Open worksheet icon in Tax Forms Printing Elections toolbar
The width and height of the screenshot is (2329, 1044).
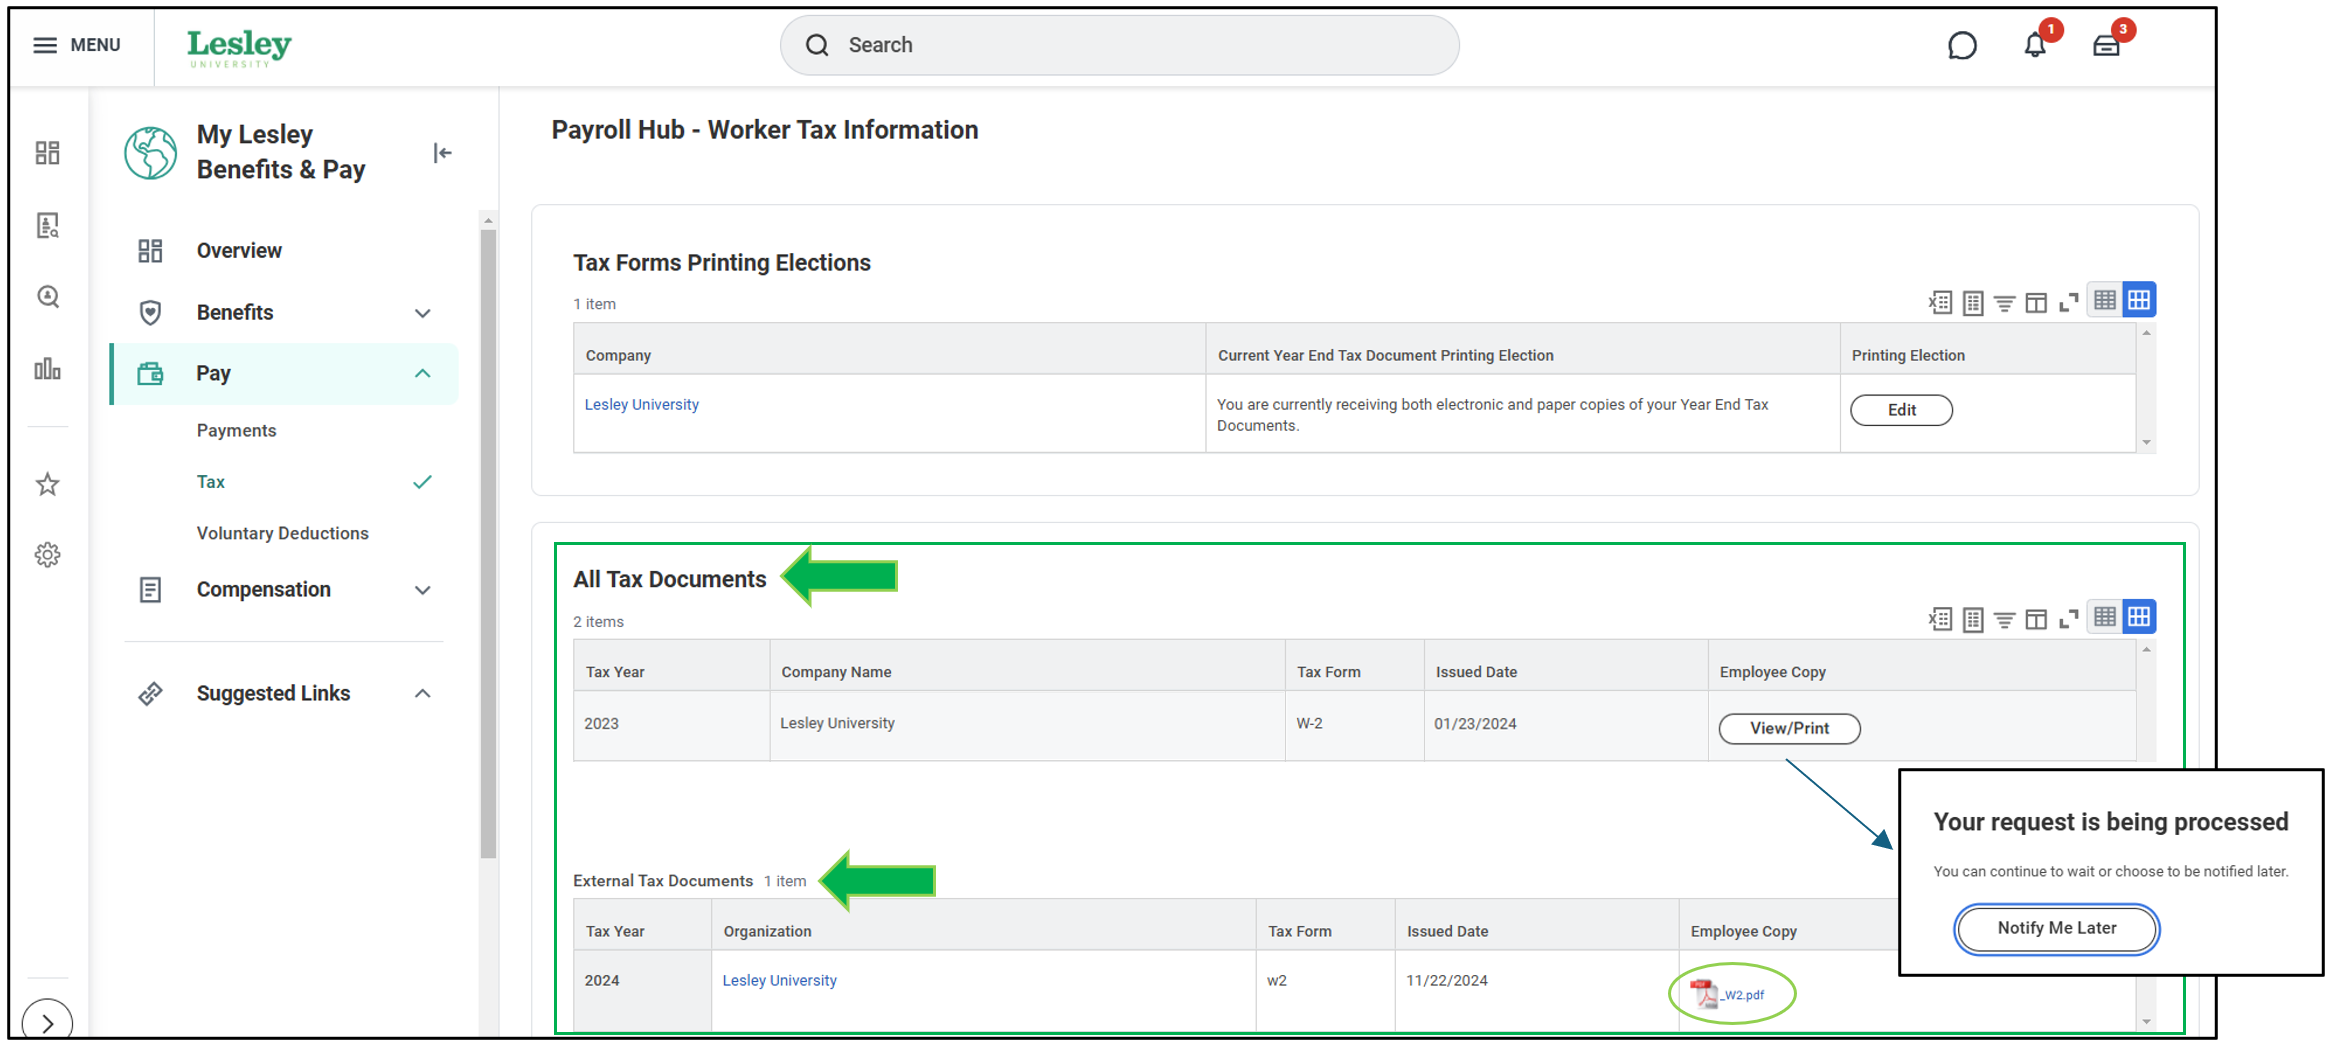point(1973,302)
